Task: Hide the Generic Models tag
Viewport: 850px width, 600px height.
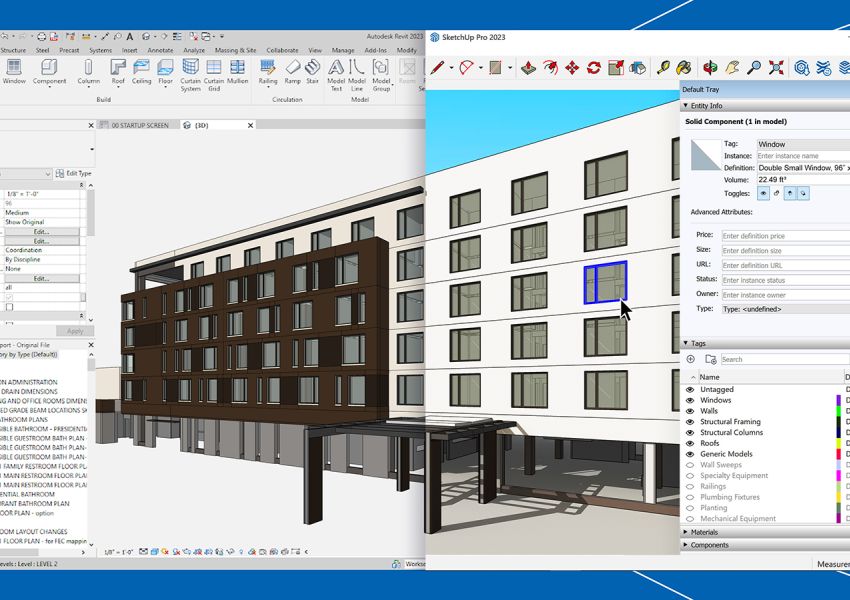Action: pos(690,454)
